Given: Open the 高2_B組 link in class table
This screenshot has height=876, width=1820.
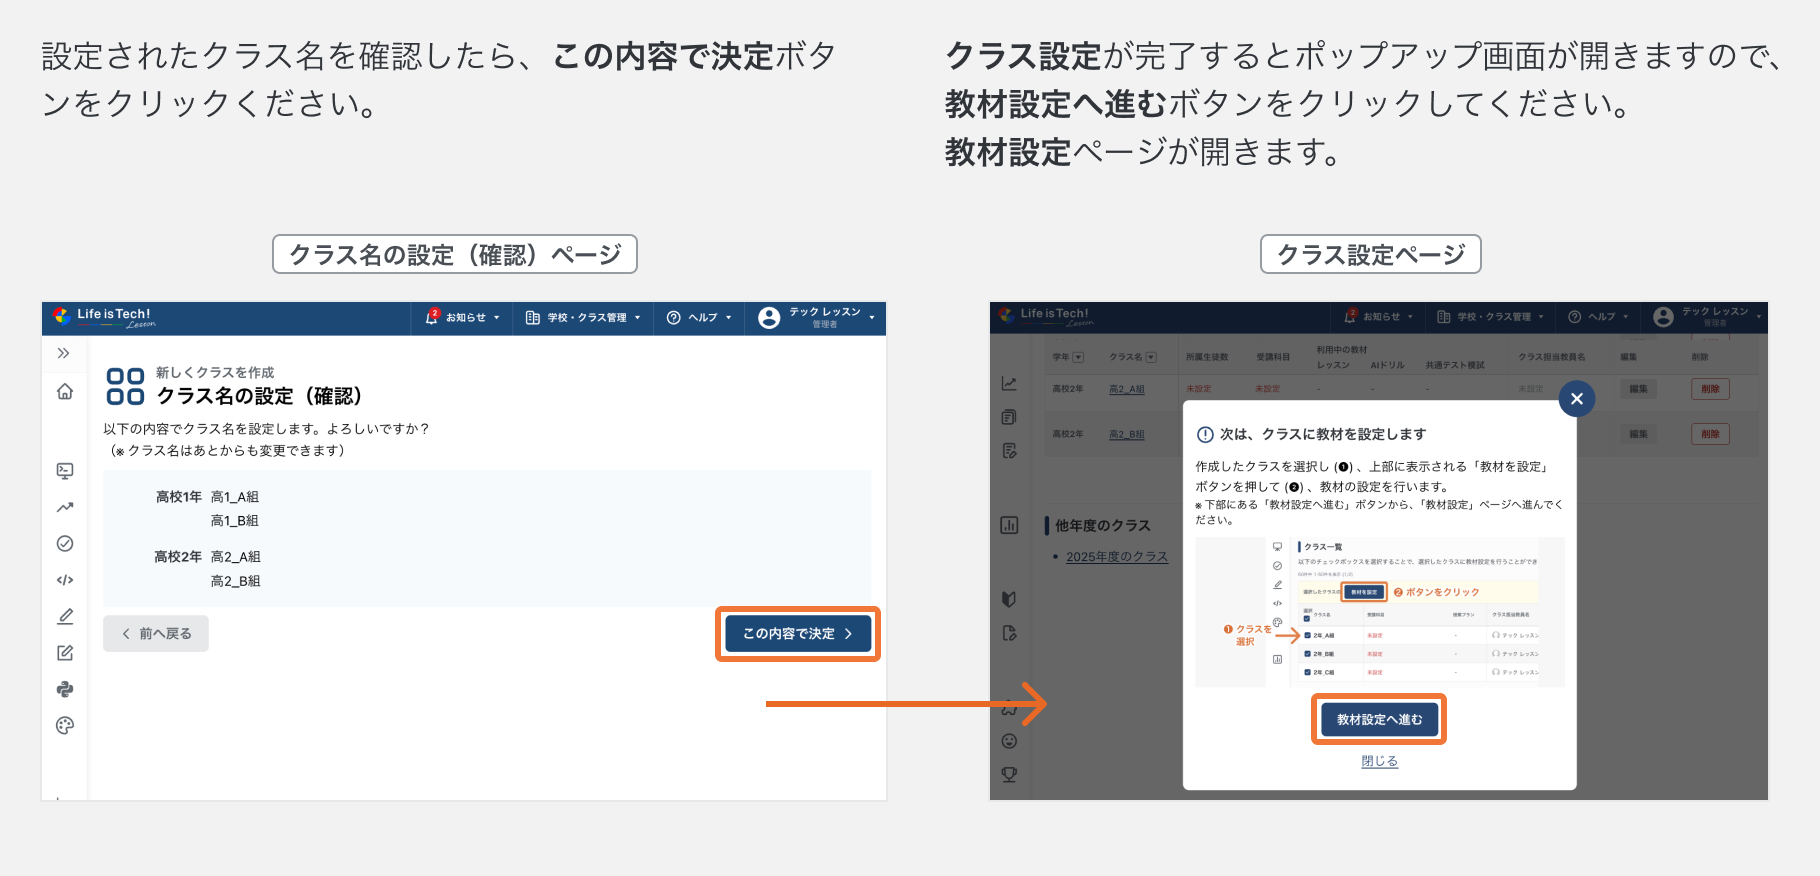Looking at the screenshot, I should pyautogui.click(x=1127, y=435).
